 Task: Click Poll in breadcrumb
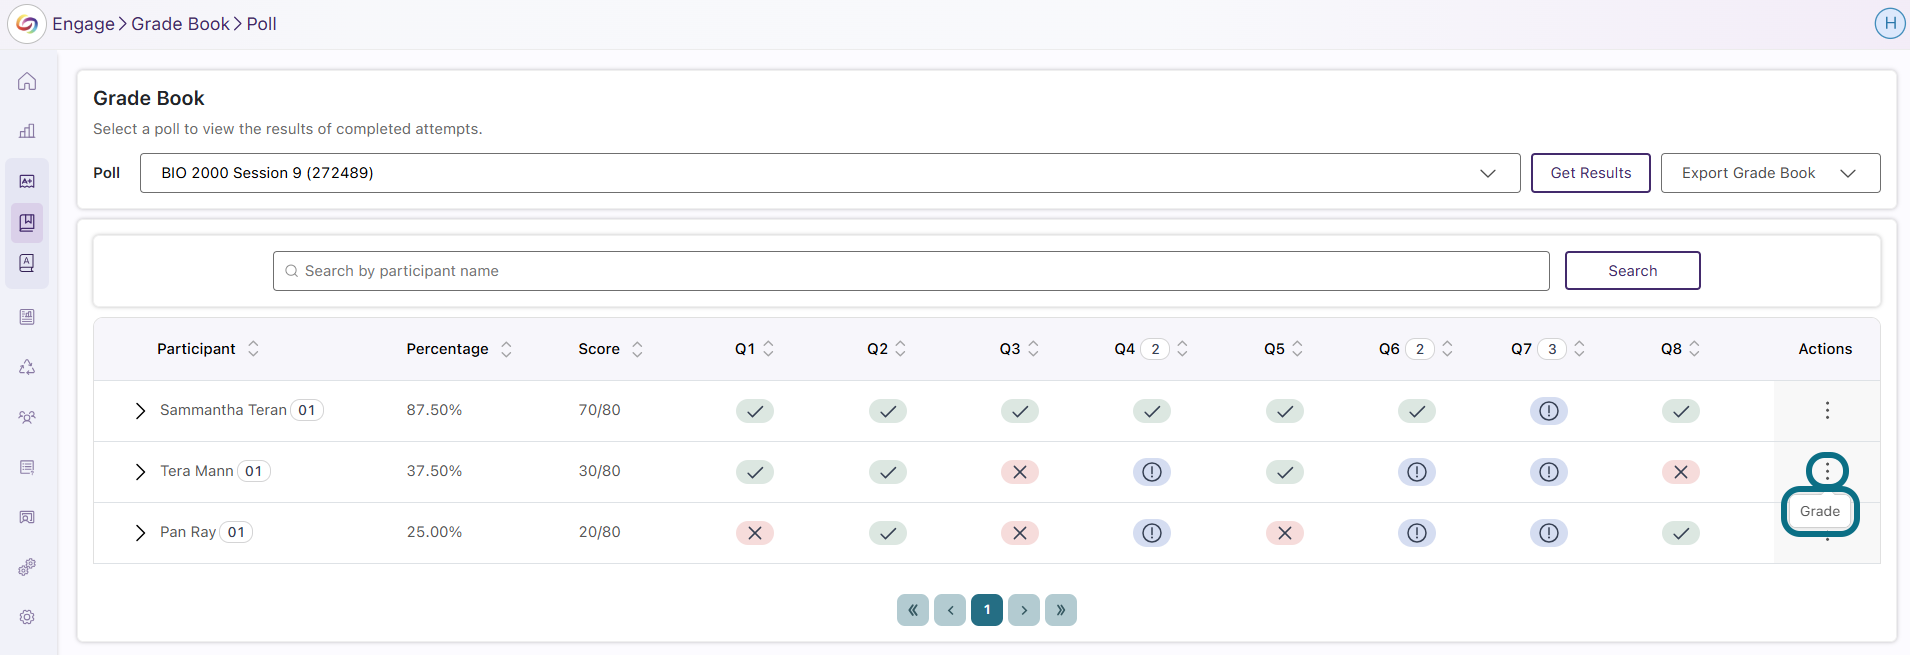click(262, 24)
